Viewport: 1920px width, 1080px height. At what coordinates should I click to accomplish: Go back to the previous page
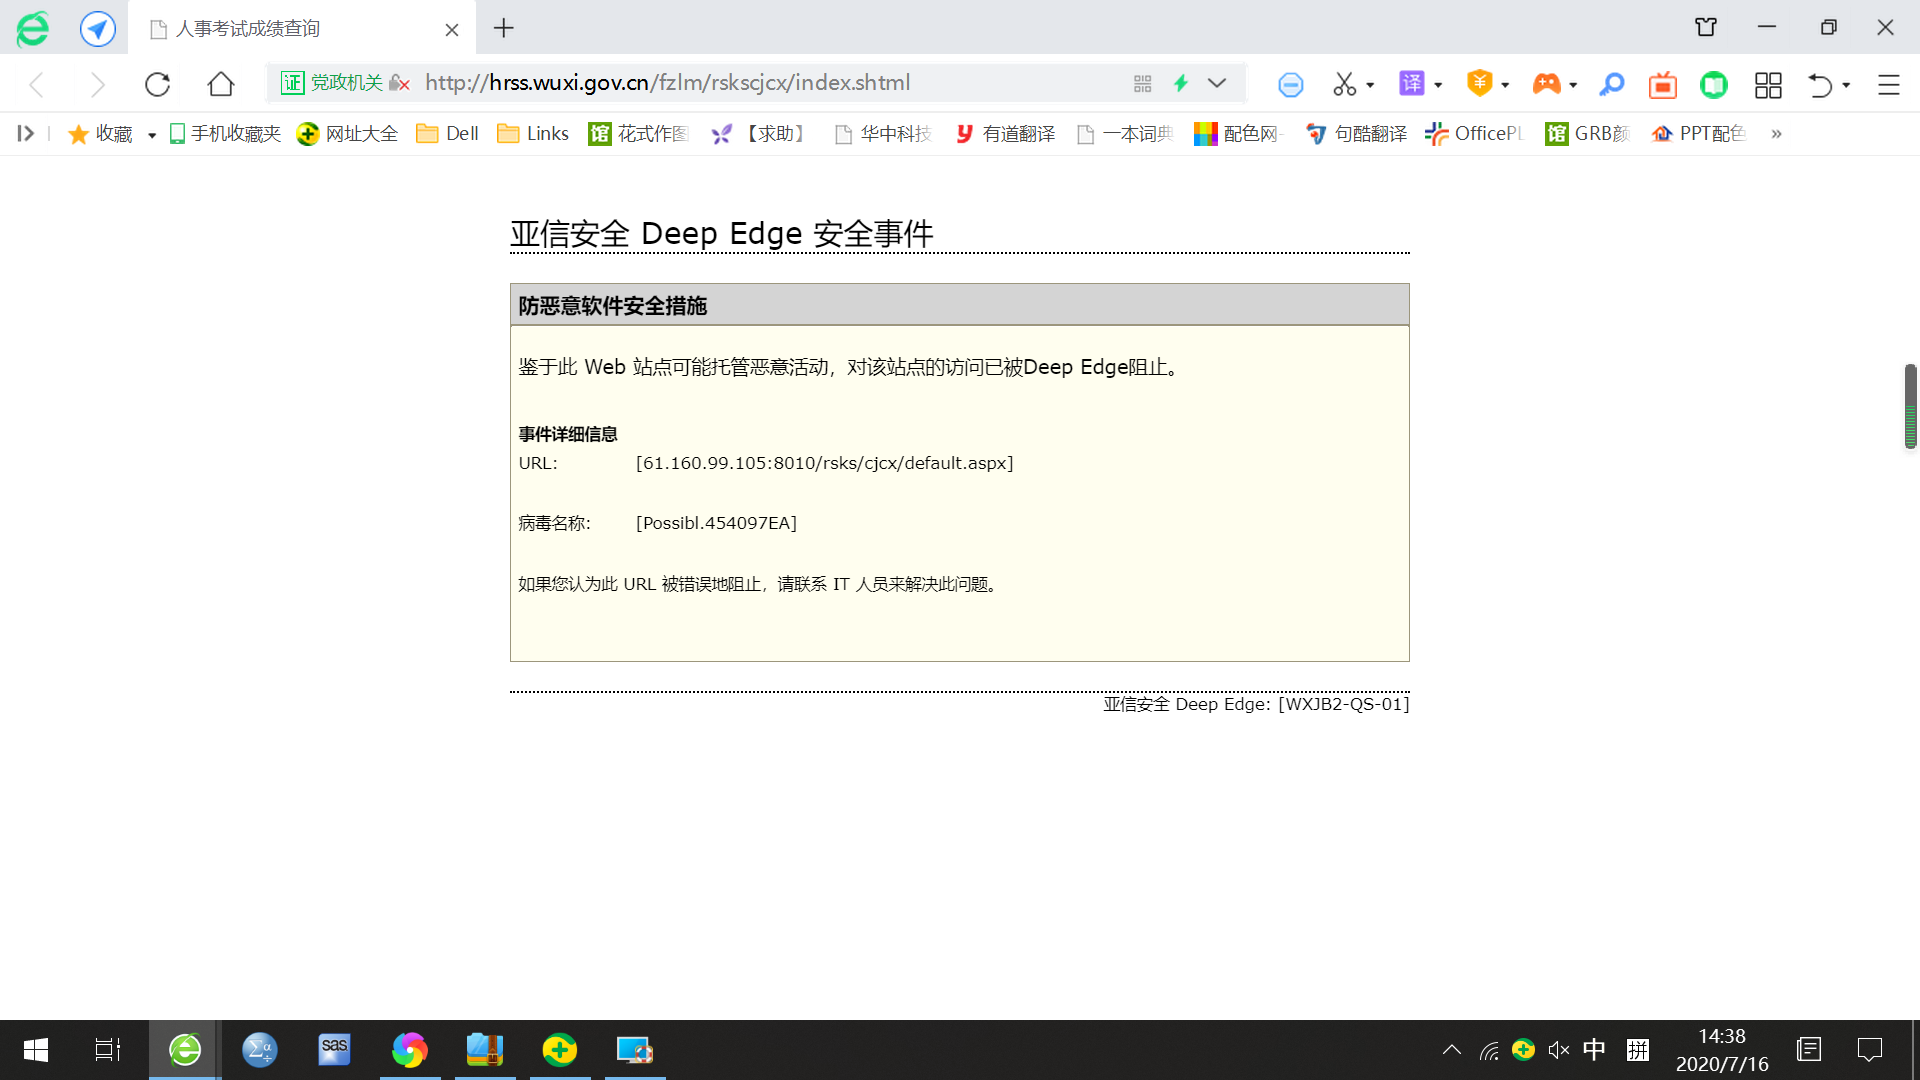click(37, 84)
